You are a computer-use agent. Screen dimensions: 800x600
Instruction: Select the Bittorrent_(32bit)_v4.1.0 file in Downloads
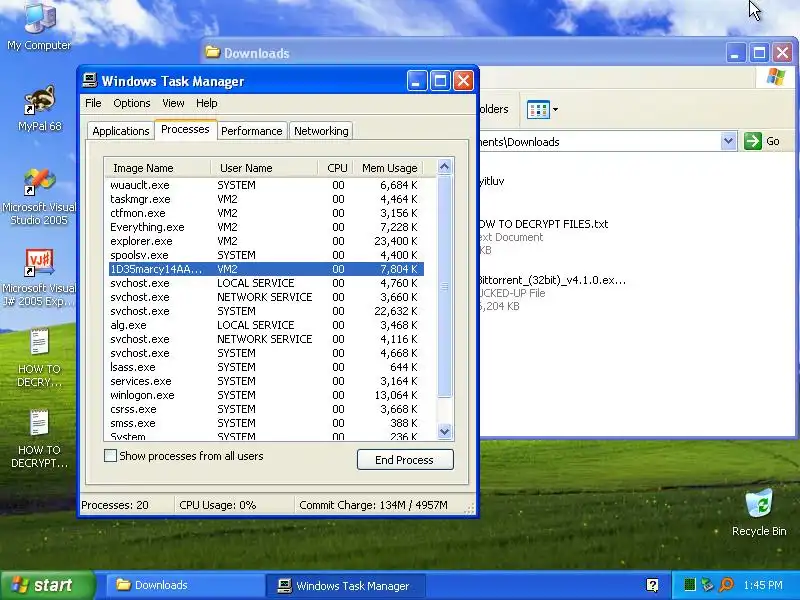click(552, 293)
